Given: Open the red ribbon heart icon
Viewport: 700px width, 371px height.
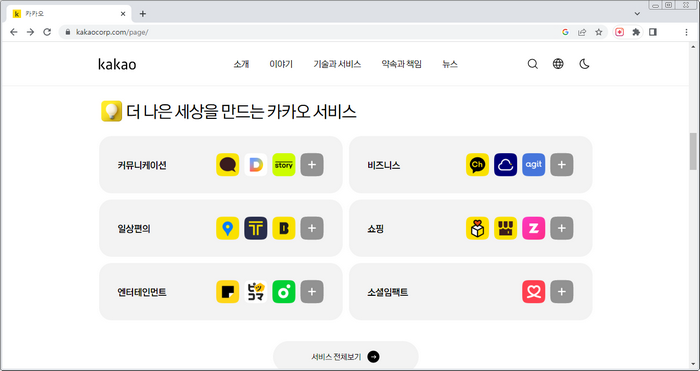Looking at the screenshot, I should [x=533, y=292].
